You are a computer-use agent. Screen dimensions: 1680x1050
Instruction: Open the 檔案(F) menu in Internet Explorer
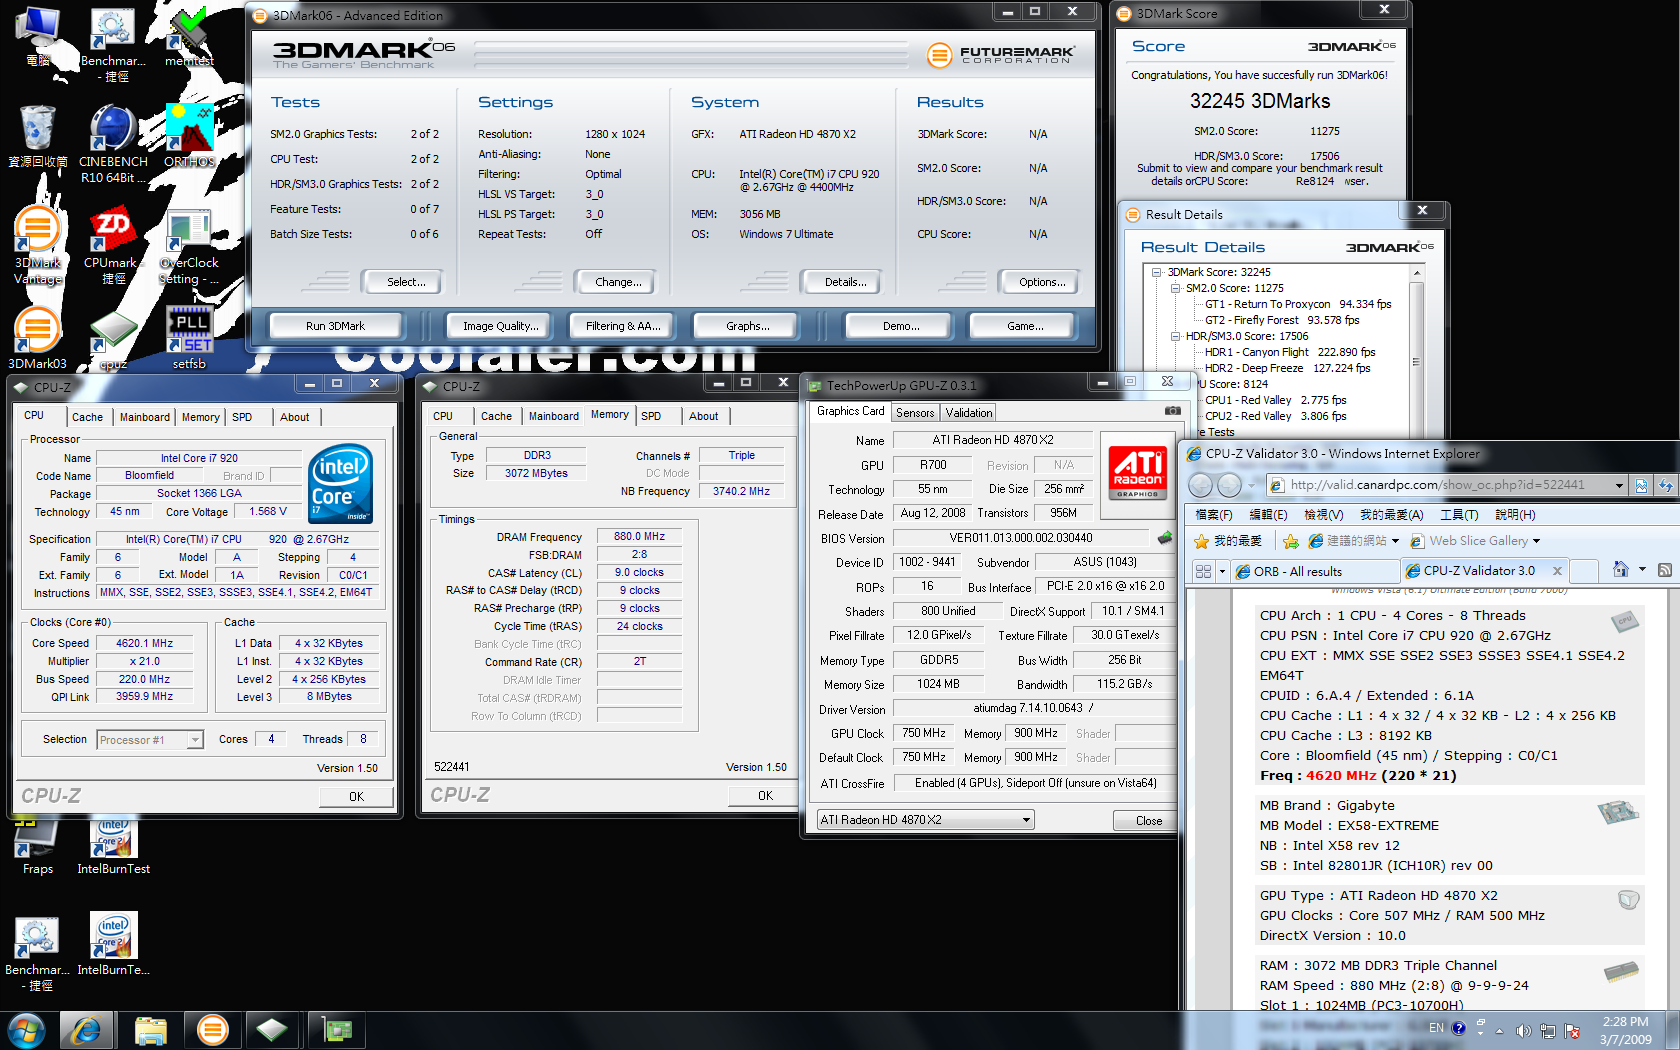tap(1214, 514)
